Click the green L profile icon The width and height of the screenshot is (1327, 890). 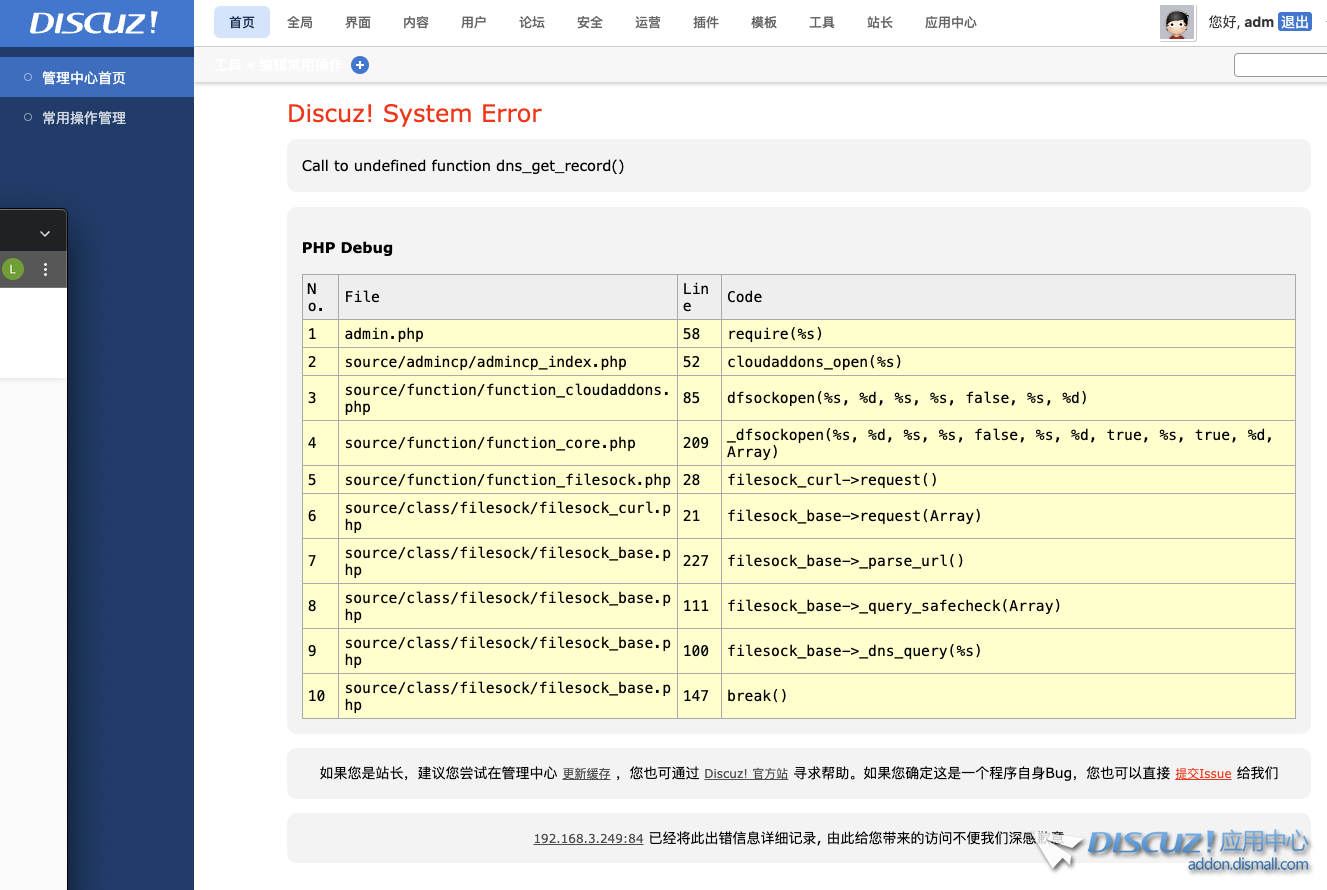(13, 269)
